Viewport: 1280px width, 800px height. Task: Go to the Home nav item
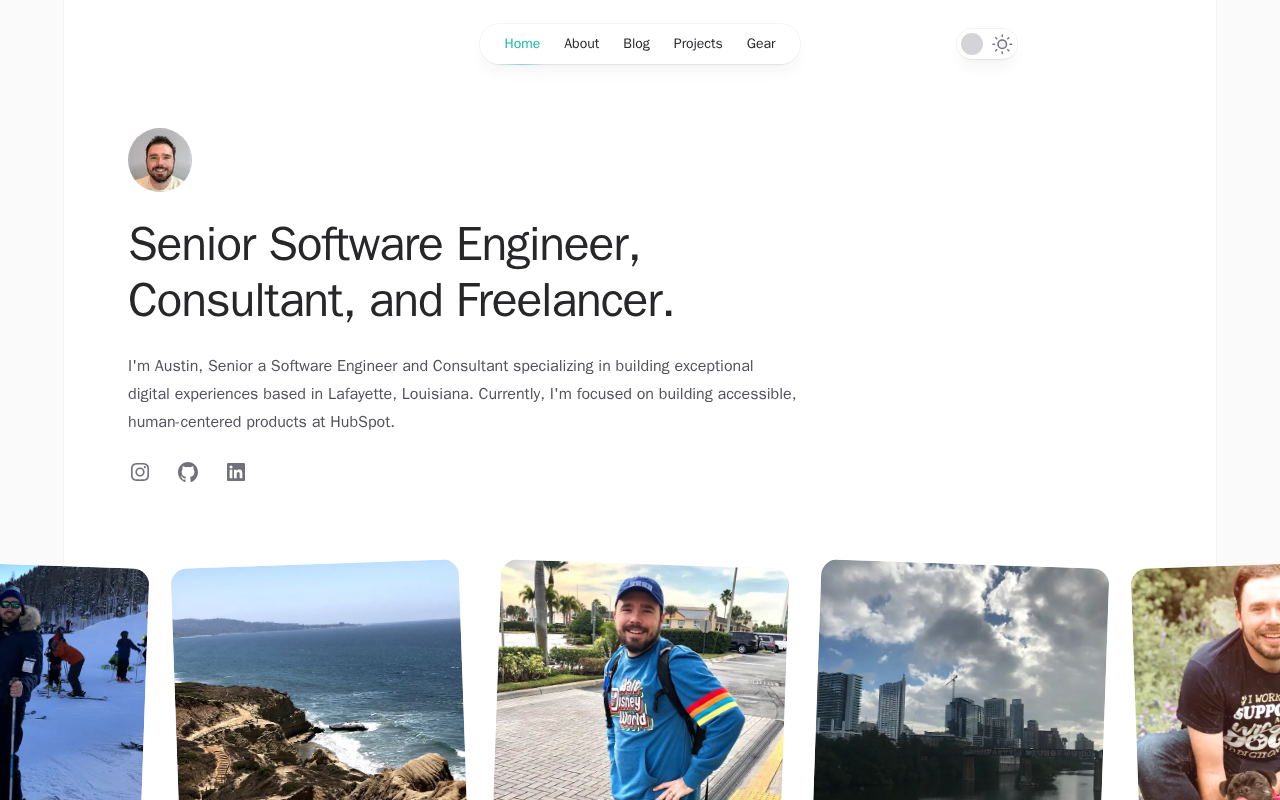click(x=522, y=44)
